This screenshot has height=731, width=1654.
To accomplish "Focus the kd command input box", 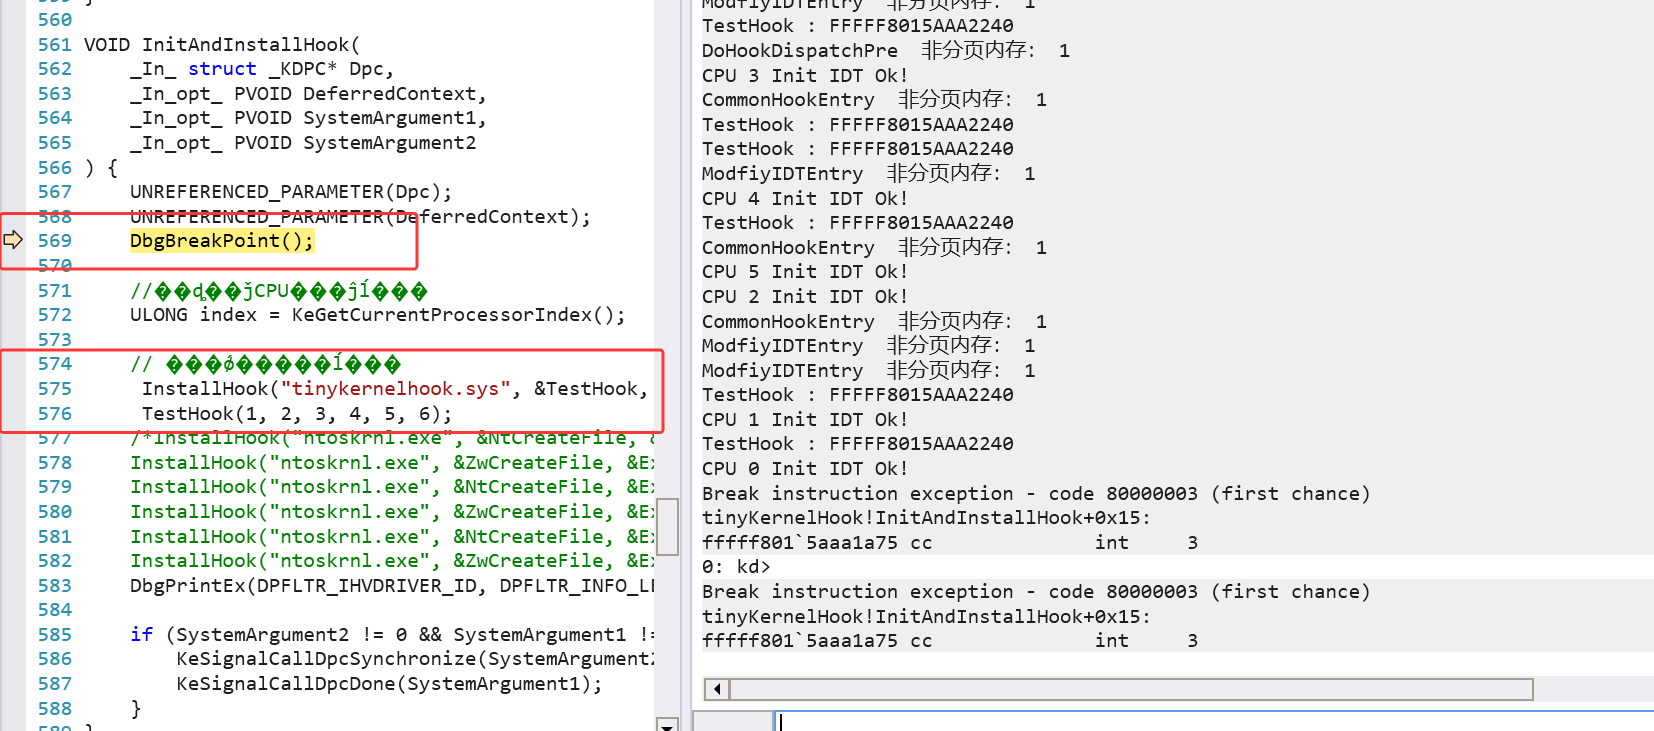I will (x=1214, y=721).
